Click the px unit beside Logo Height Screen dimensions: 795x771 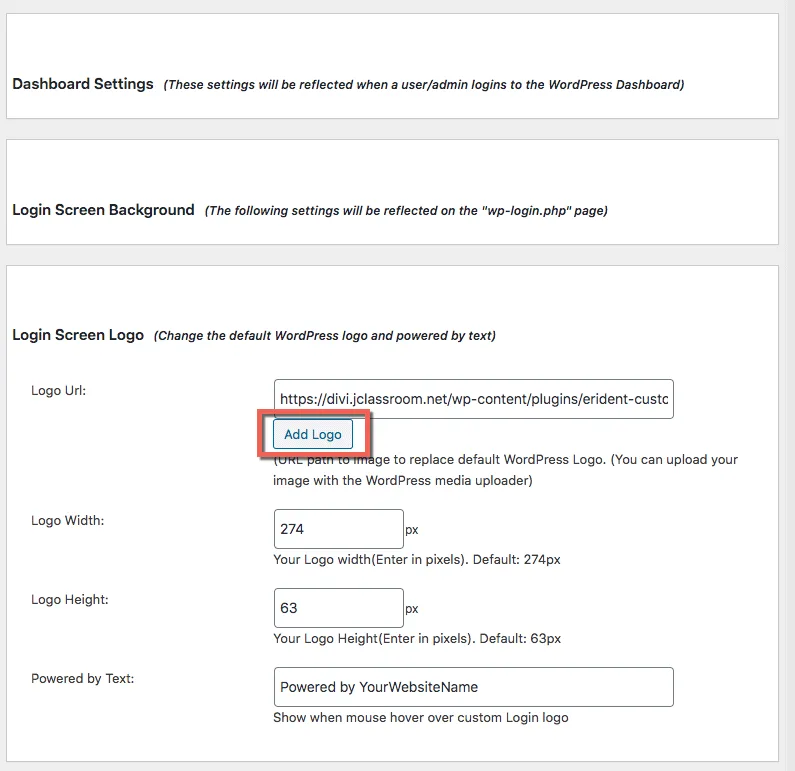pyautogui.click(x=412, y=608)
